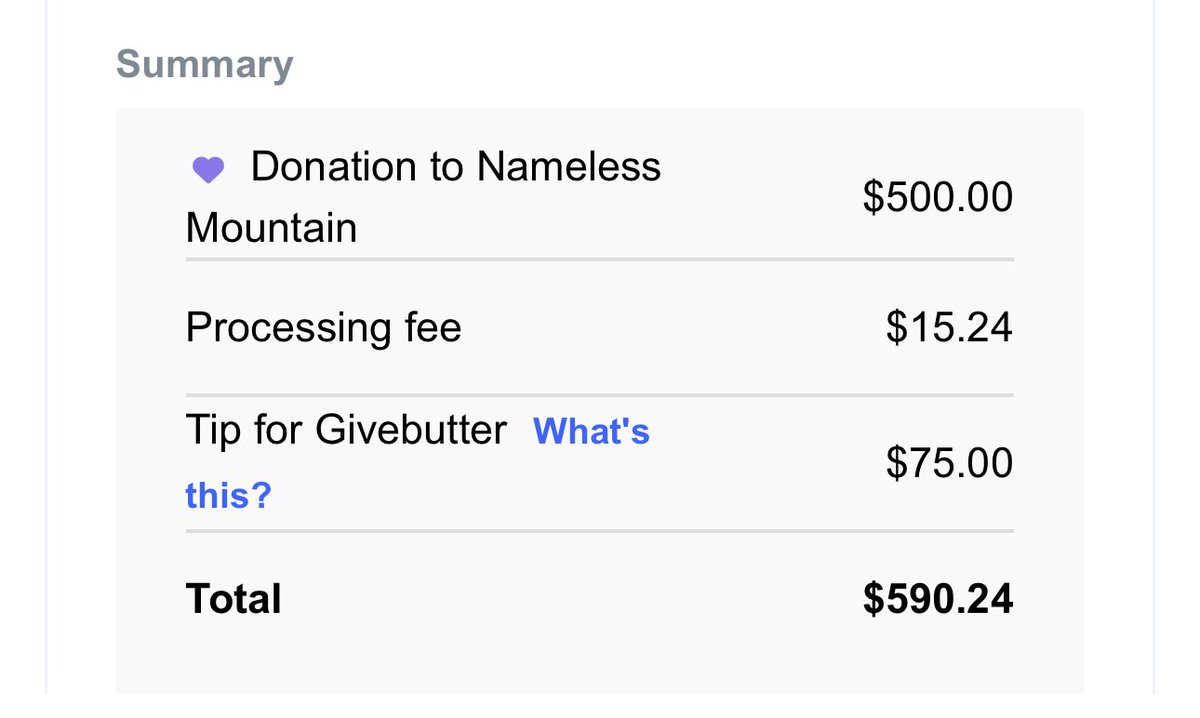Click the Summary heading
1200x718 pixels.
pos(205,65)
